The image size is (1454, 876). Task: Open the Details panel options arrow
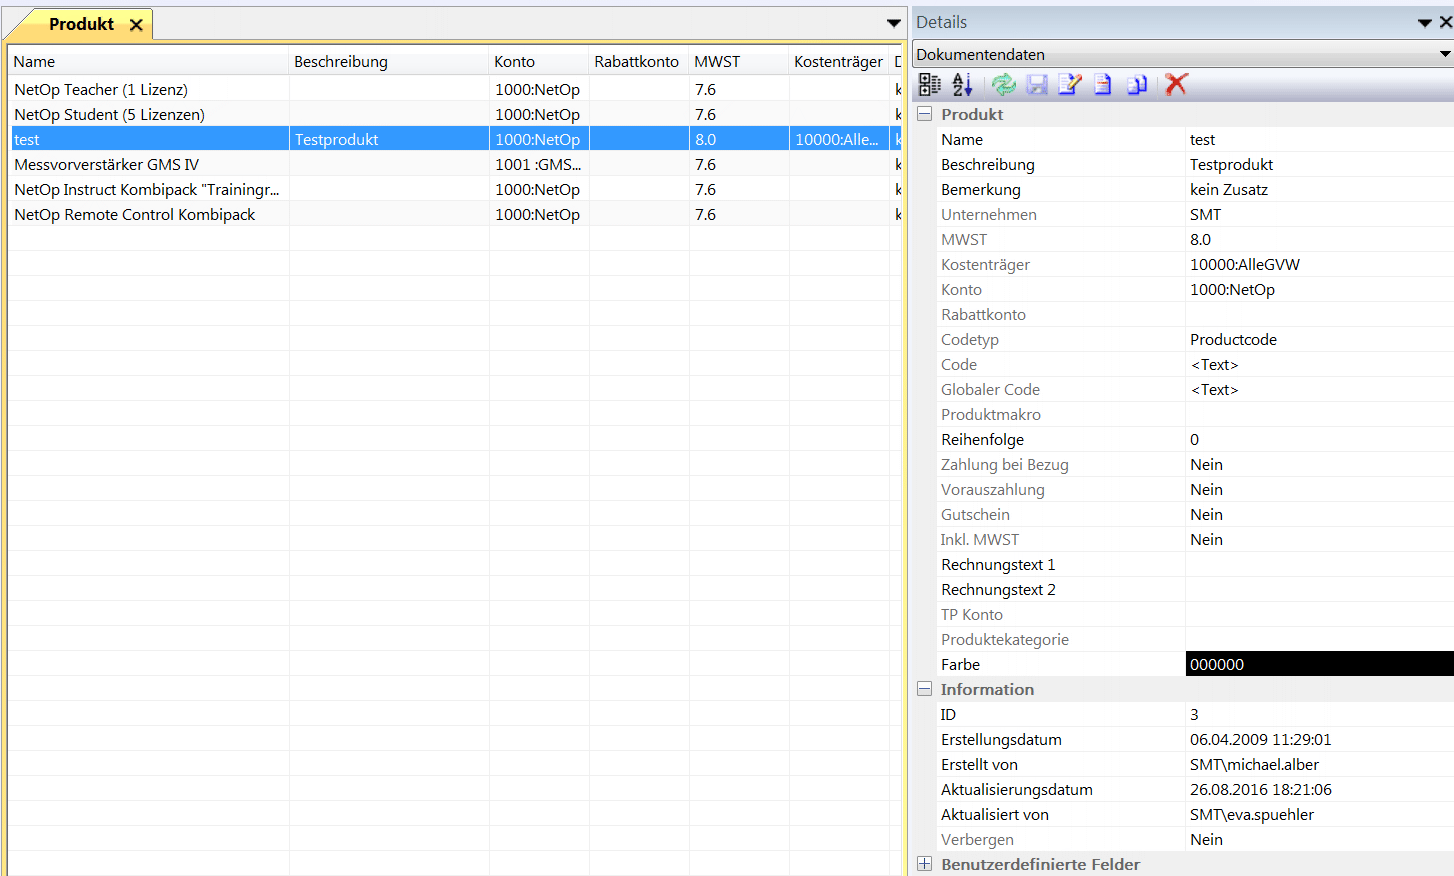pyautogui.click(x=1424, y=22)
